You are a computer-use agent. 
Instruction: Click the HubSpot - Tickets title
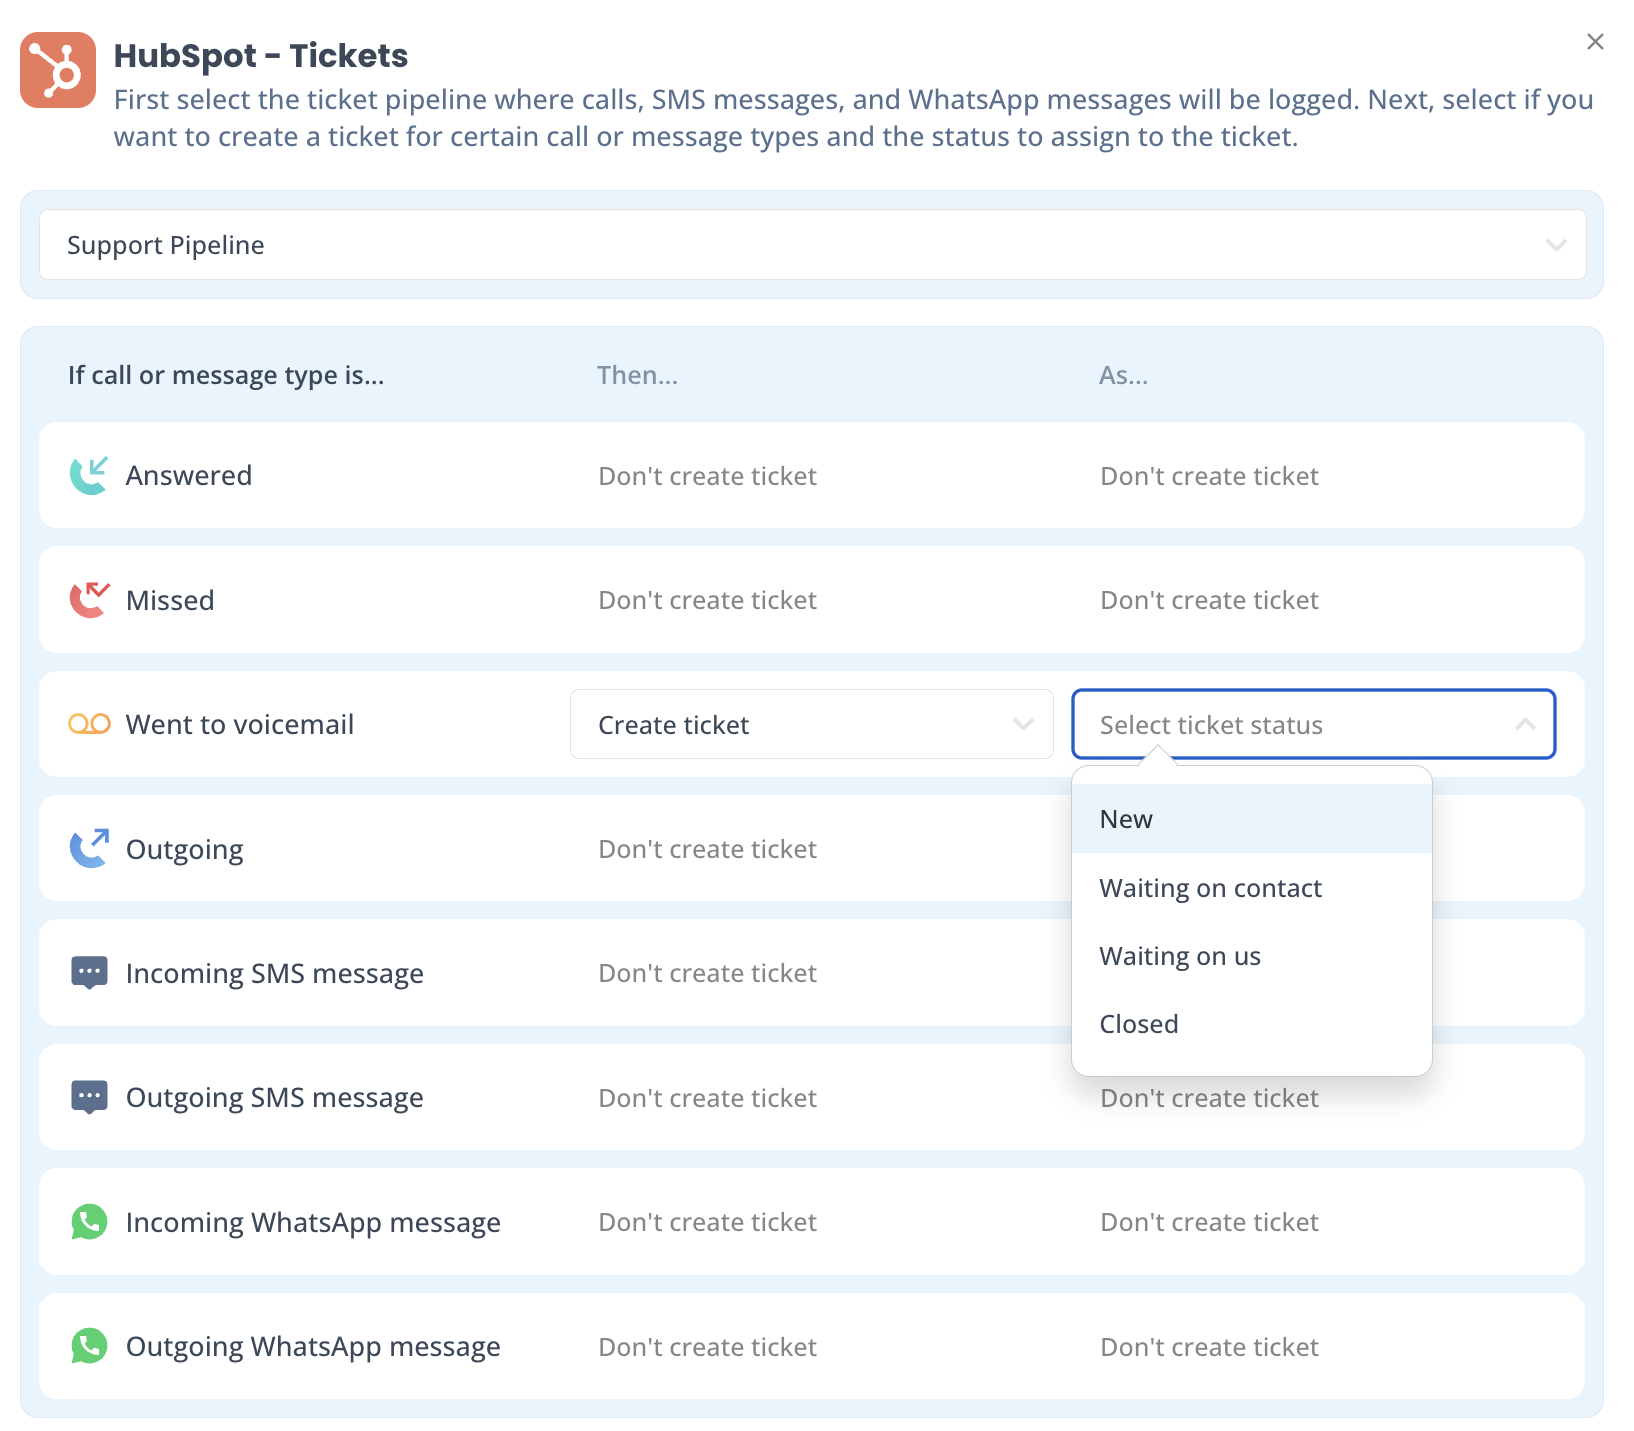[x=260, y=55]
